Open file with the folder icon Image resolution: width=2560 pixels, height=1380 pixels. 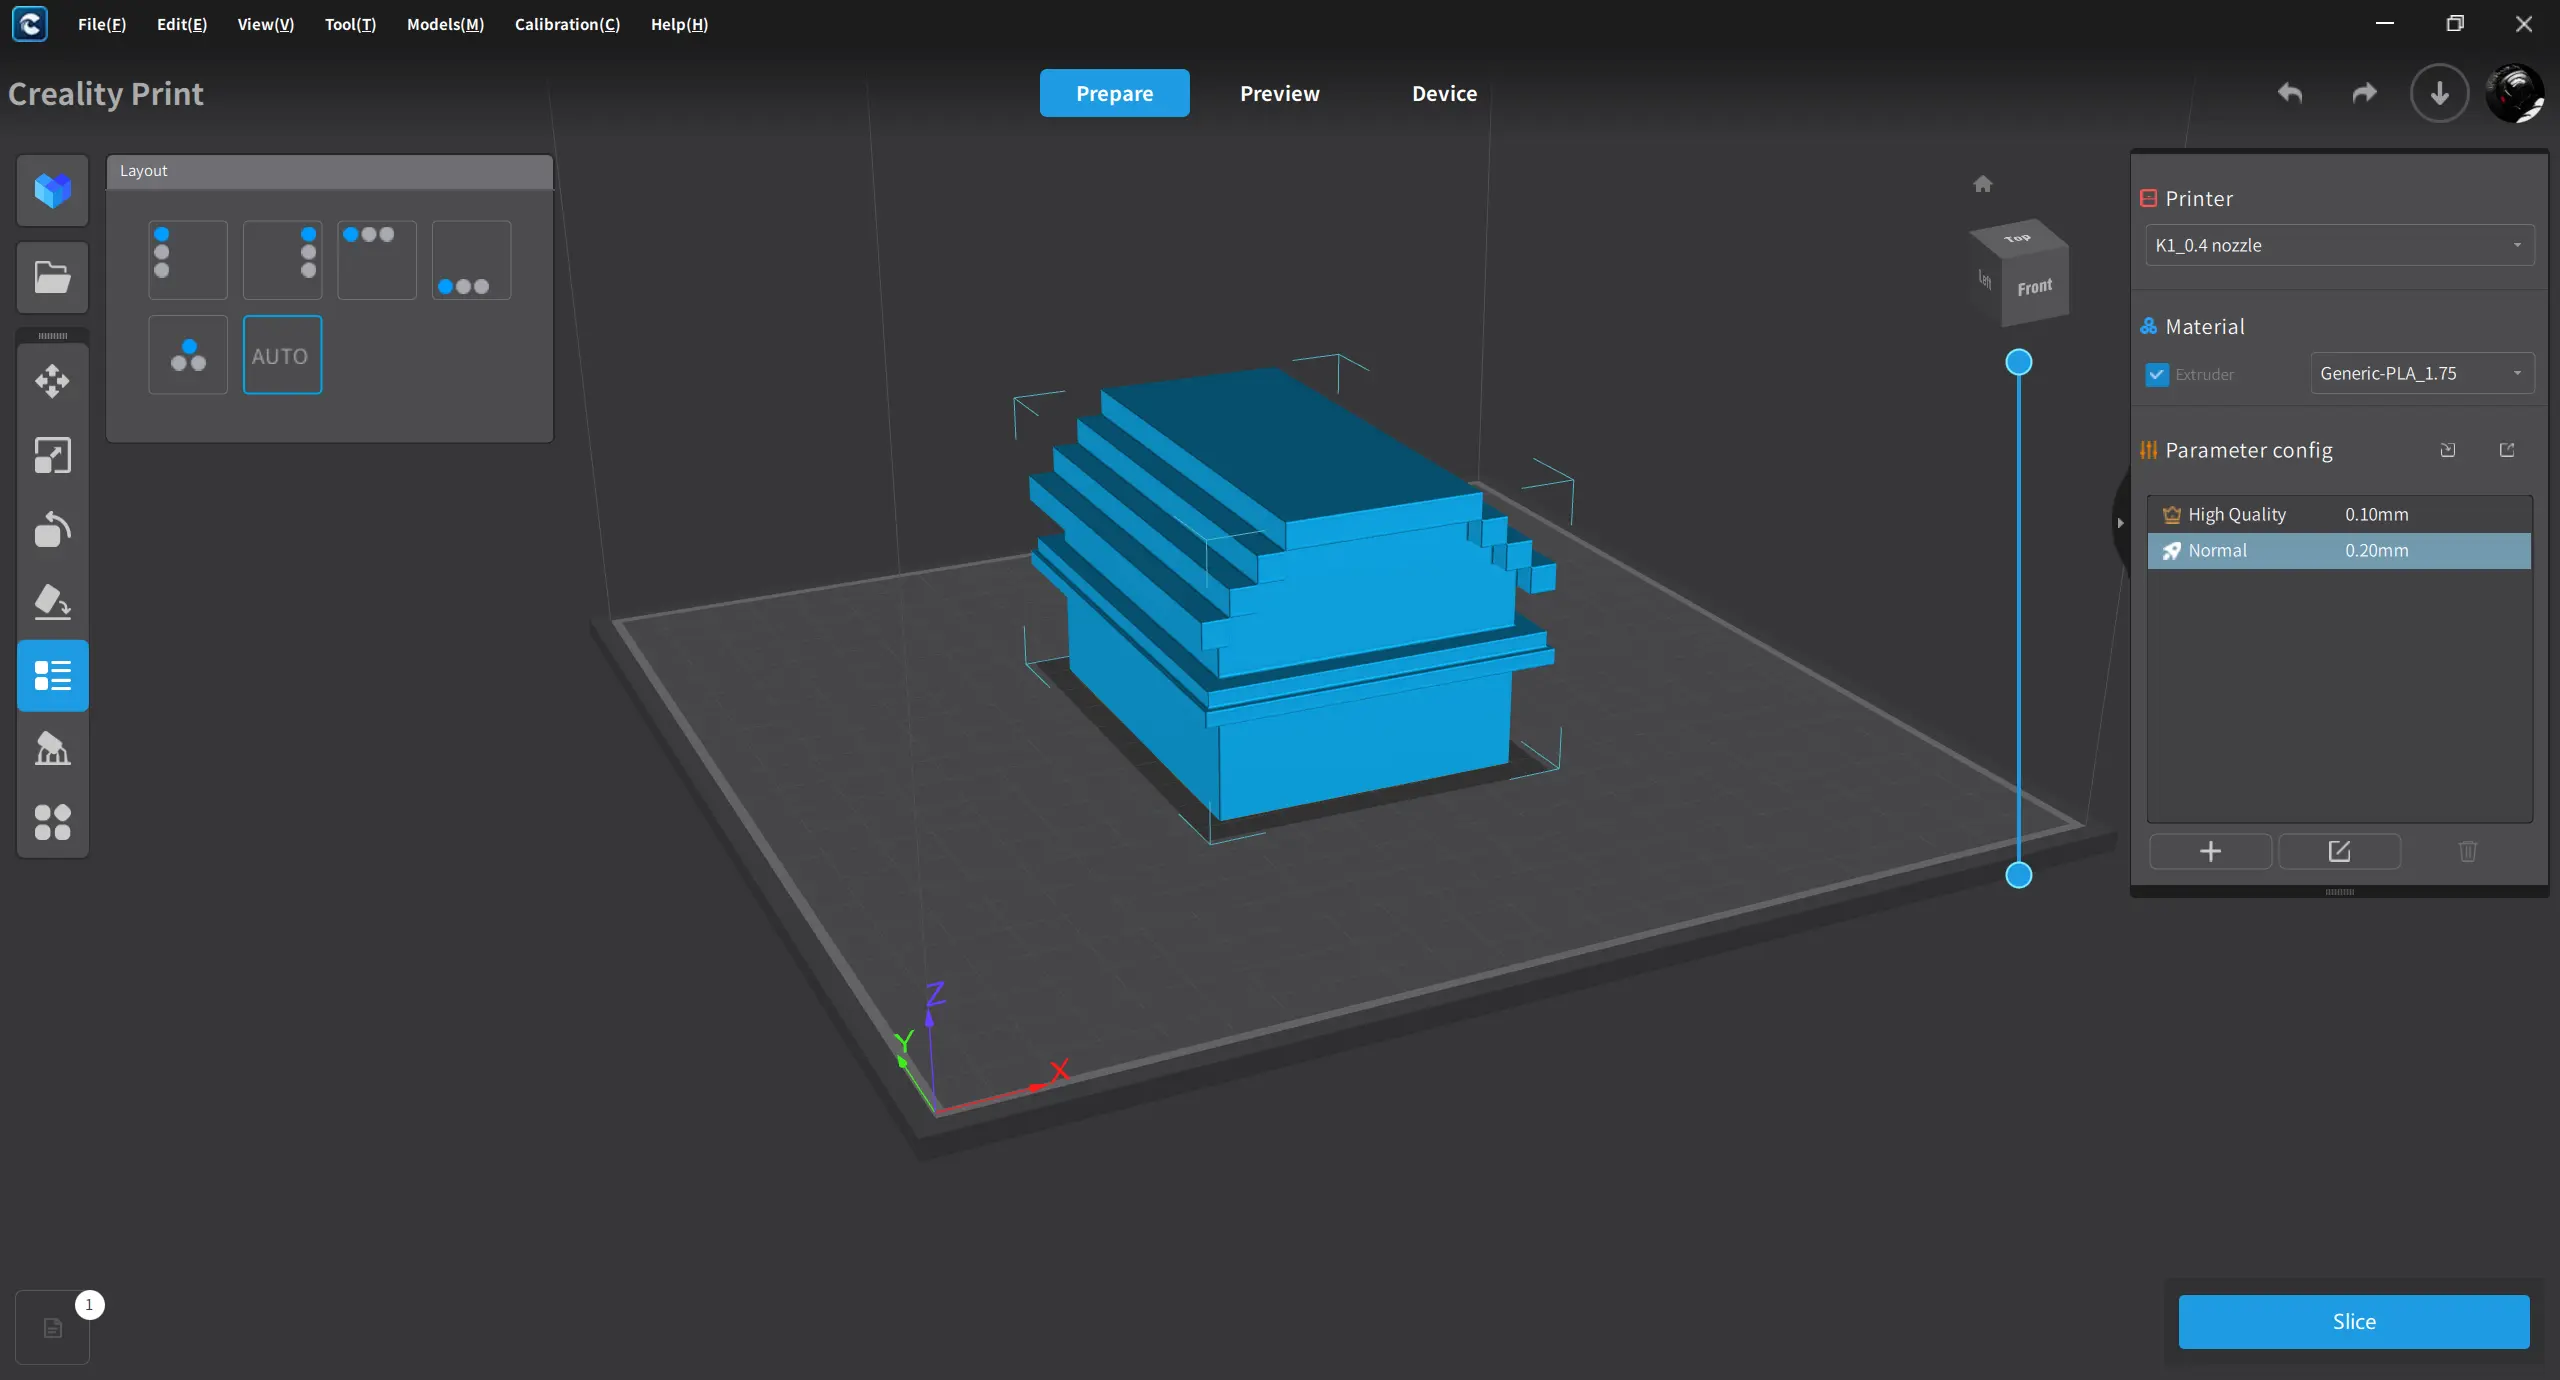(x=53, y=277)
